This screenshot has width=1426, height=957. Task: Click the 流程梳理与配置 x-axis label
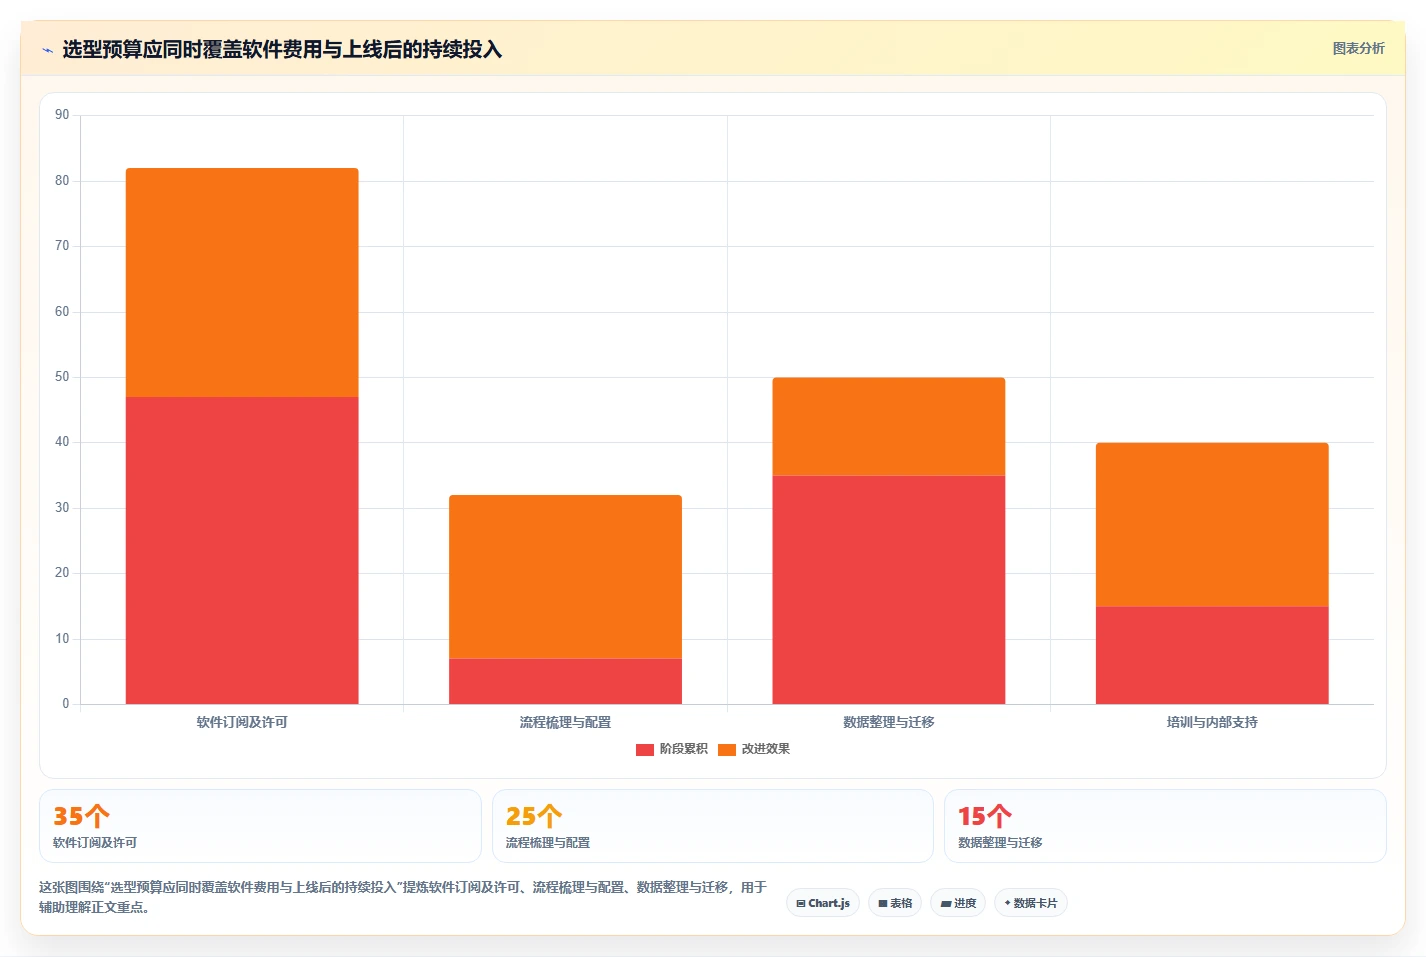[x=565, y=722]
